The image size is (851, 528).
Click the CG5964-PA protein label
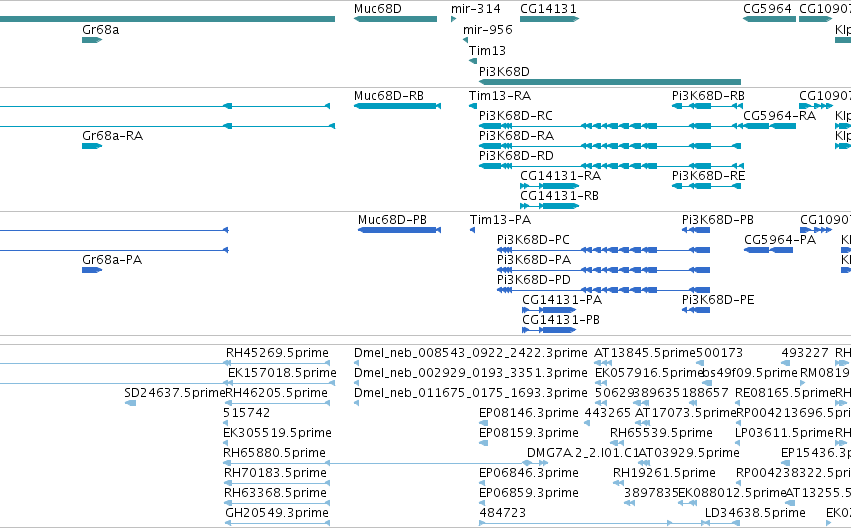click(780, 240)
